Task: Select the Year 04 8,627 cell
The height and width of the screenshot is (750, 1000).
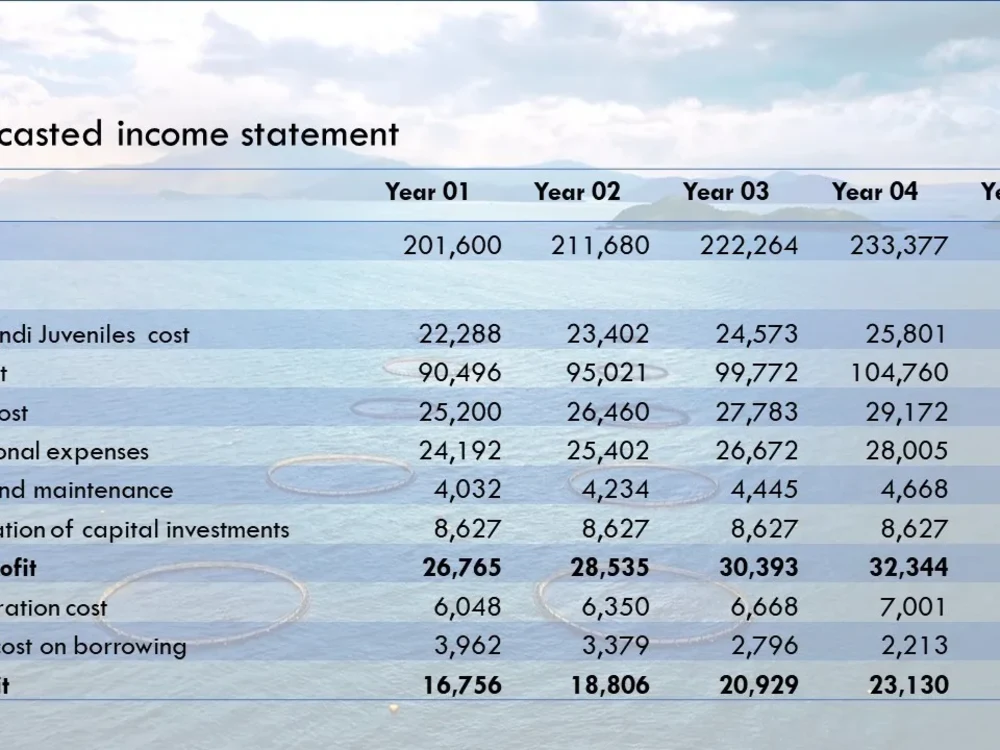Action: 914,529
